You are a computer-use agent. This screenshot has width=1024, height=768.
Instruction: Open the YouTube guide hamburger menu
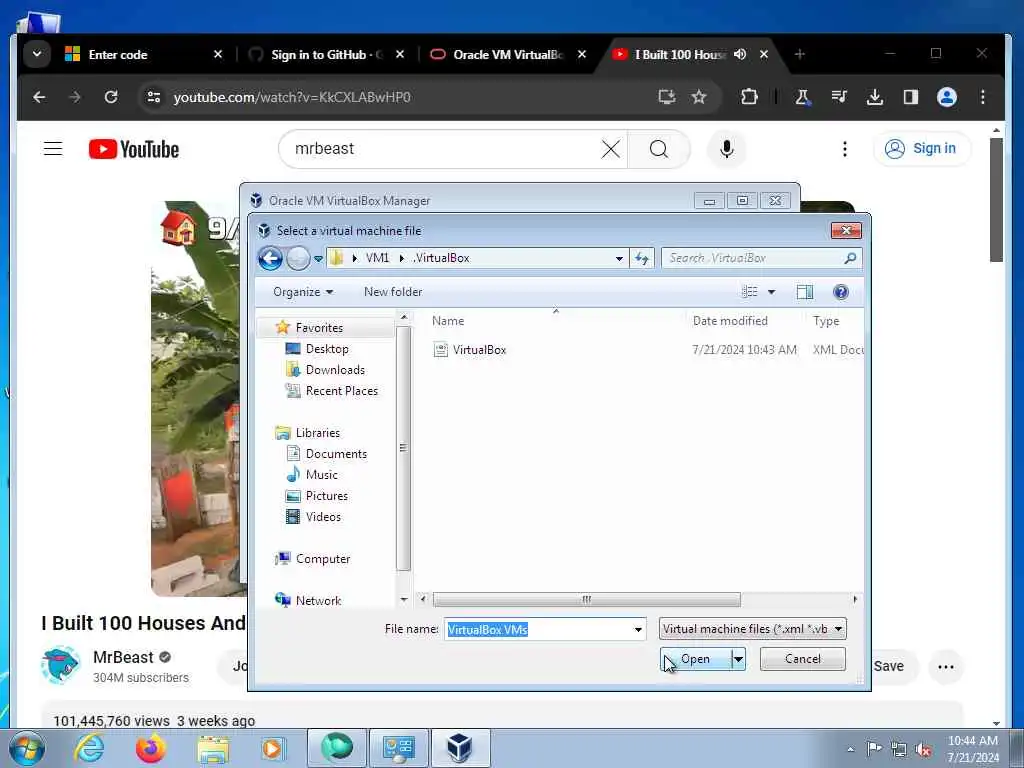click(x=53, y=149)
